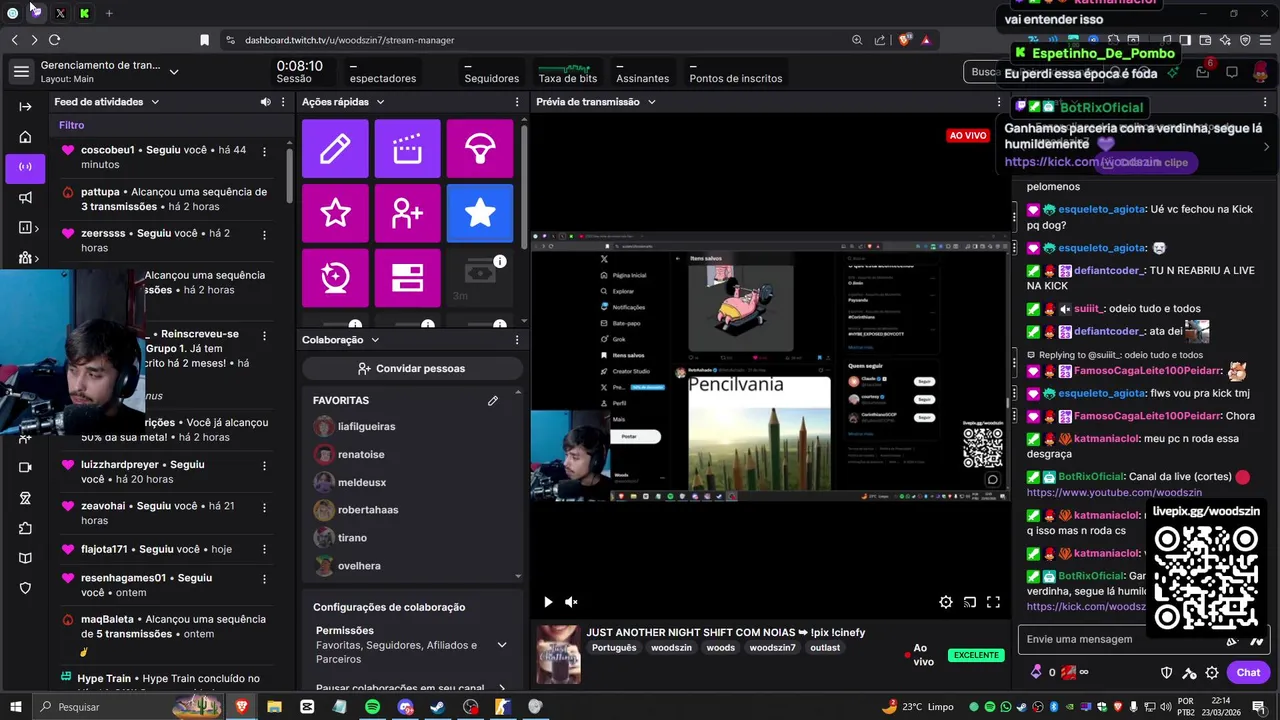This screenshot has height=720, width=1280.
Task: Open notifications inbox with badge 6
Action: click(x=1204, y=71)
